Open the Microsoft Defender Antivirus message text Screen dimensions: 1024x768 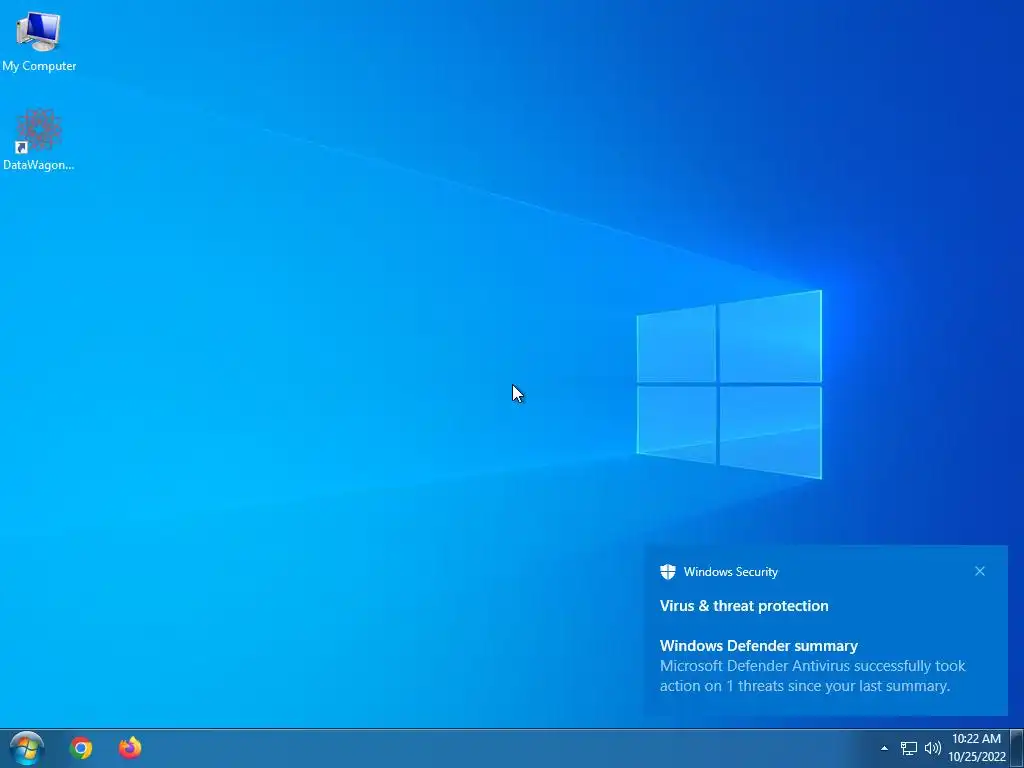pos(812,676)
